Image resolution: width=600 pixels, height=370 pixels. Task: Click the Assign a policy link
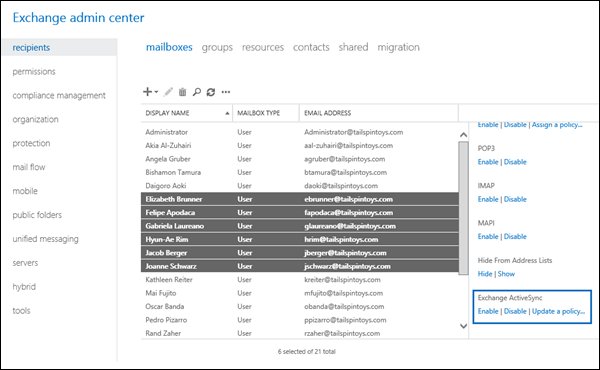pos(557,125)
